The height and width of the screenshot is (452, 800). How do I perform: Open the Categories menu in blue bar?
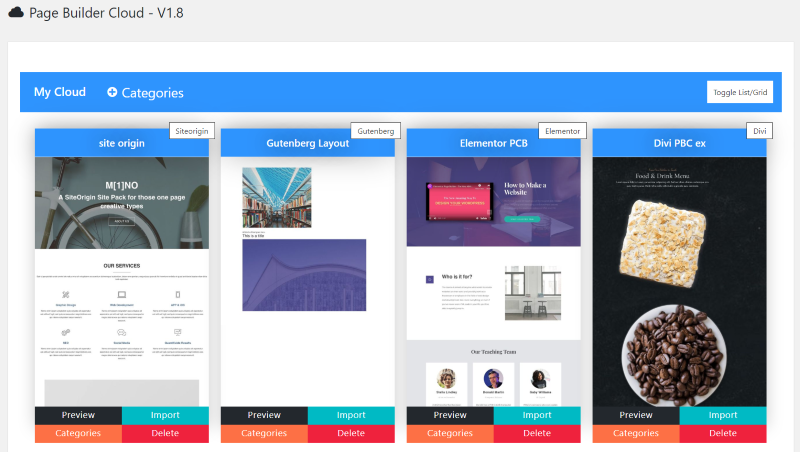(x=145, y=92)
